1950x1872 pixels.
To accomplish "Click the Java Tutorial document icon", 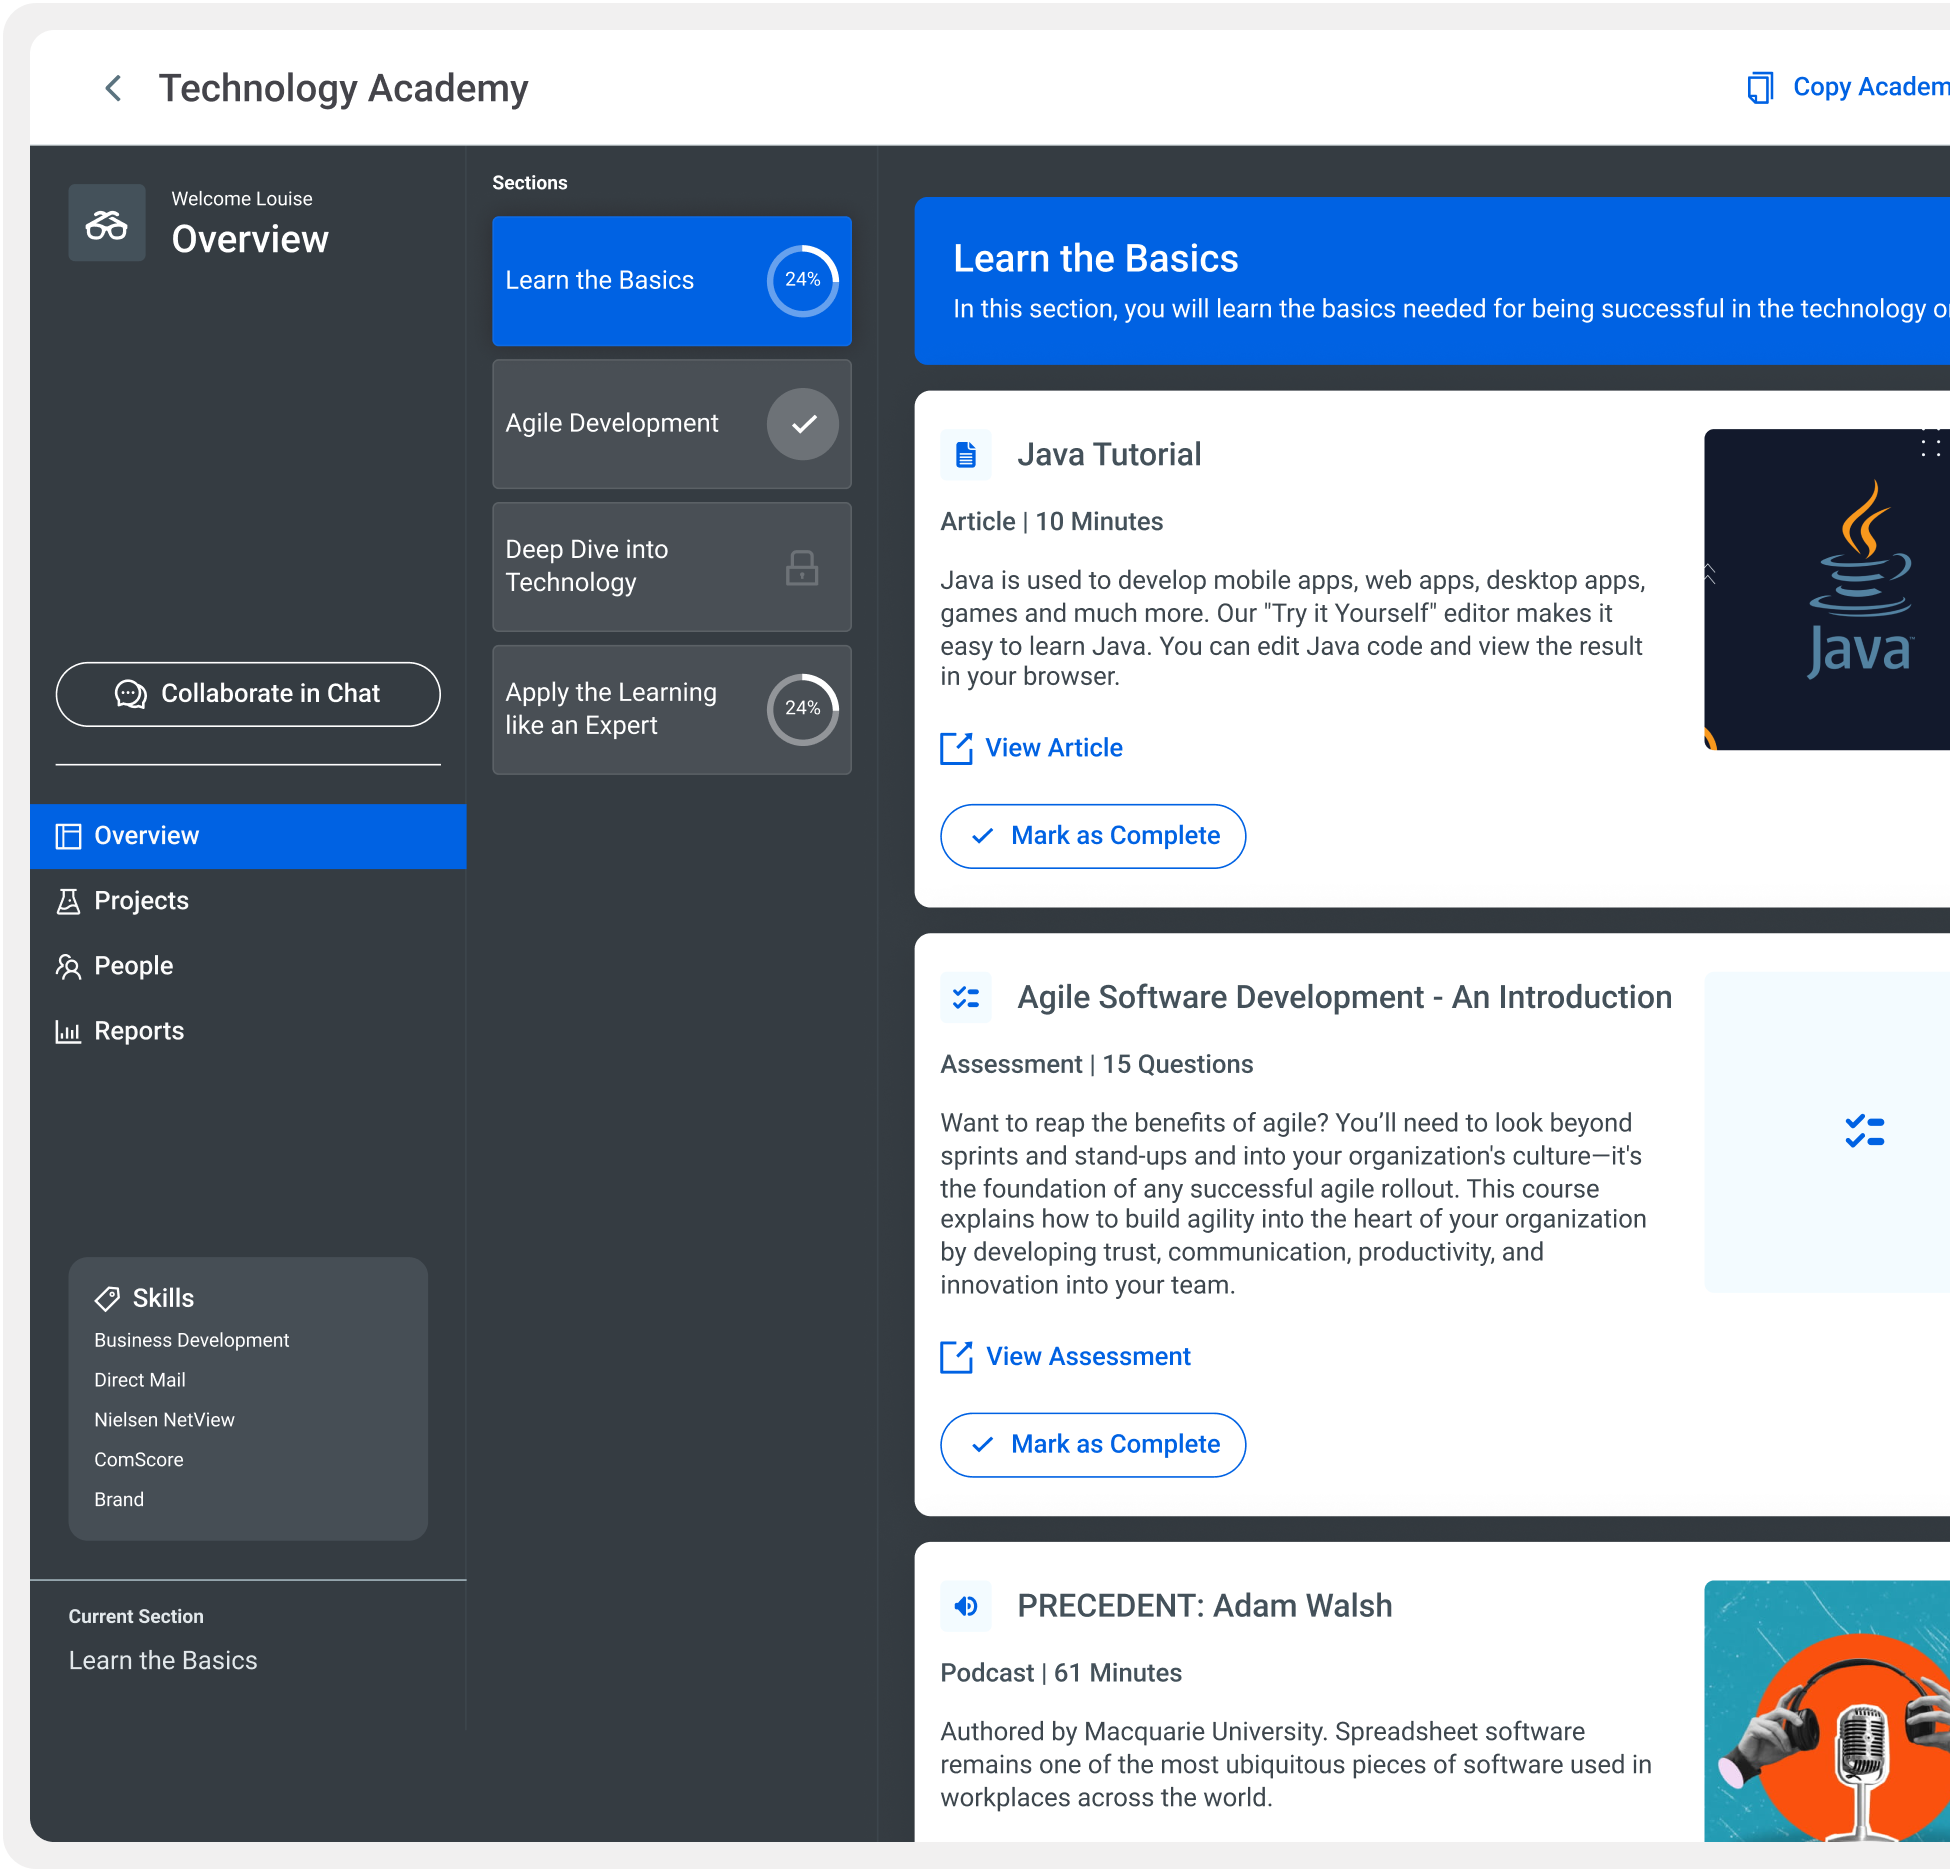I will point(966,455).
